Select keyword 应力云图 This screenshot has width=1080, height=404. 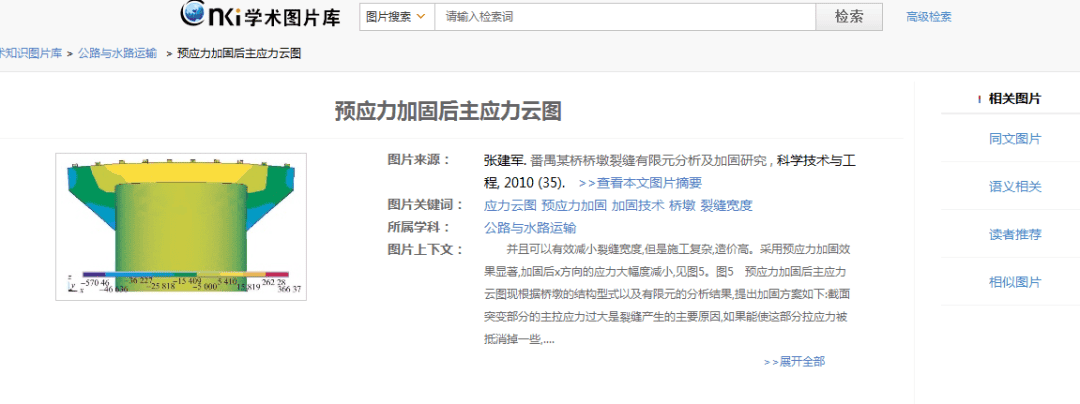[x=510, y=205]
